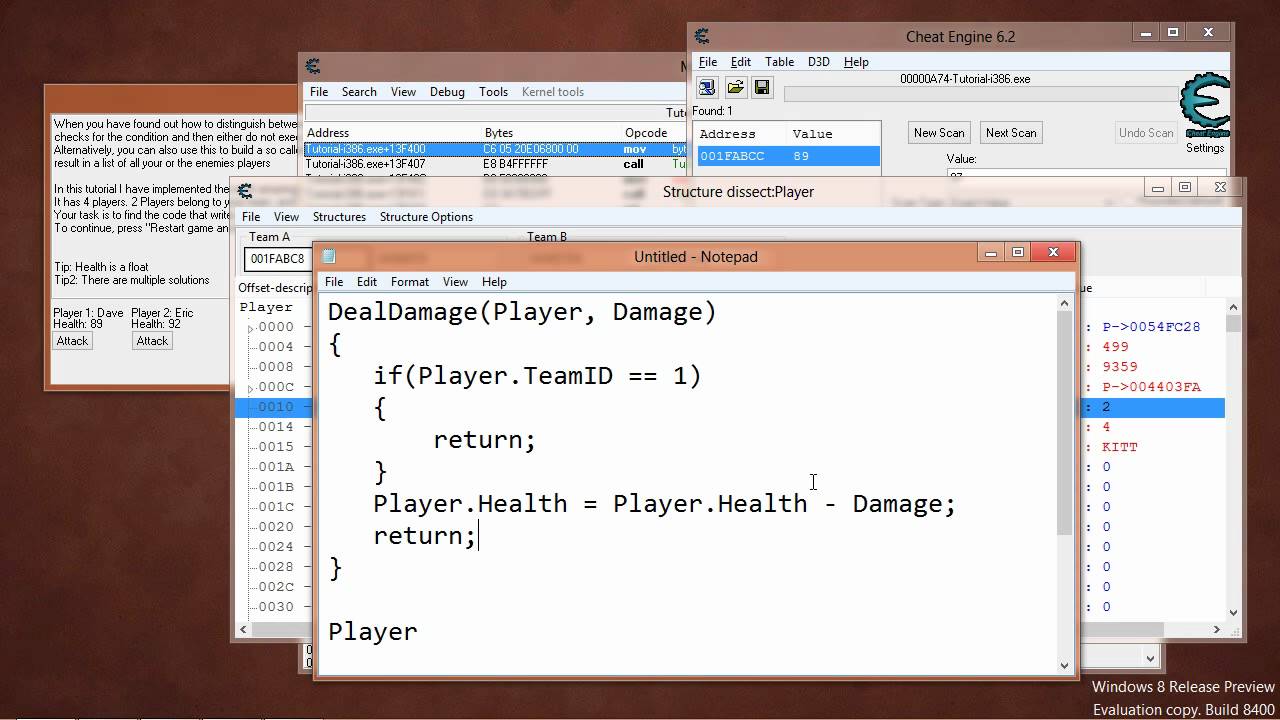Open Memory Viewer Debug menu
The width and height of the screenshot is (1280, 720).
click(x=447, y=92)
